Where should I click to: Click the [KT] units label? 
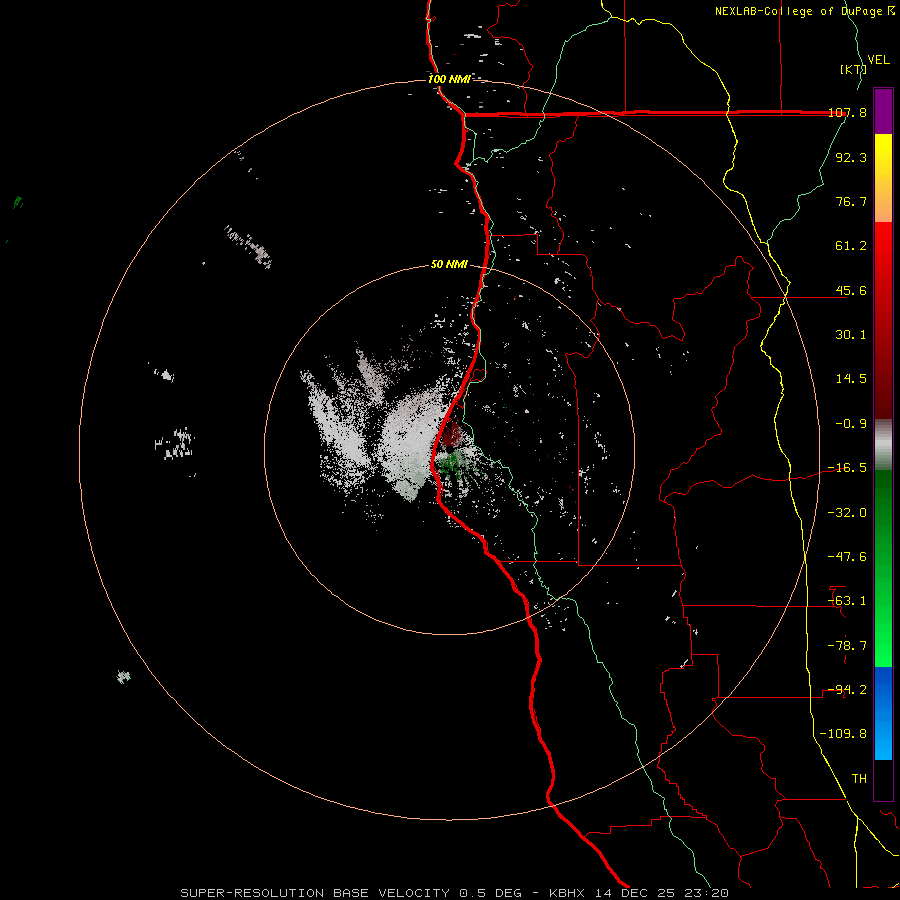click(x=853, y=69)
